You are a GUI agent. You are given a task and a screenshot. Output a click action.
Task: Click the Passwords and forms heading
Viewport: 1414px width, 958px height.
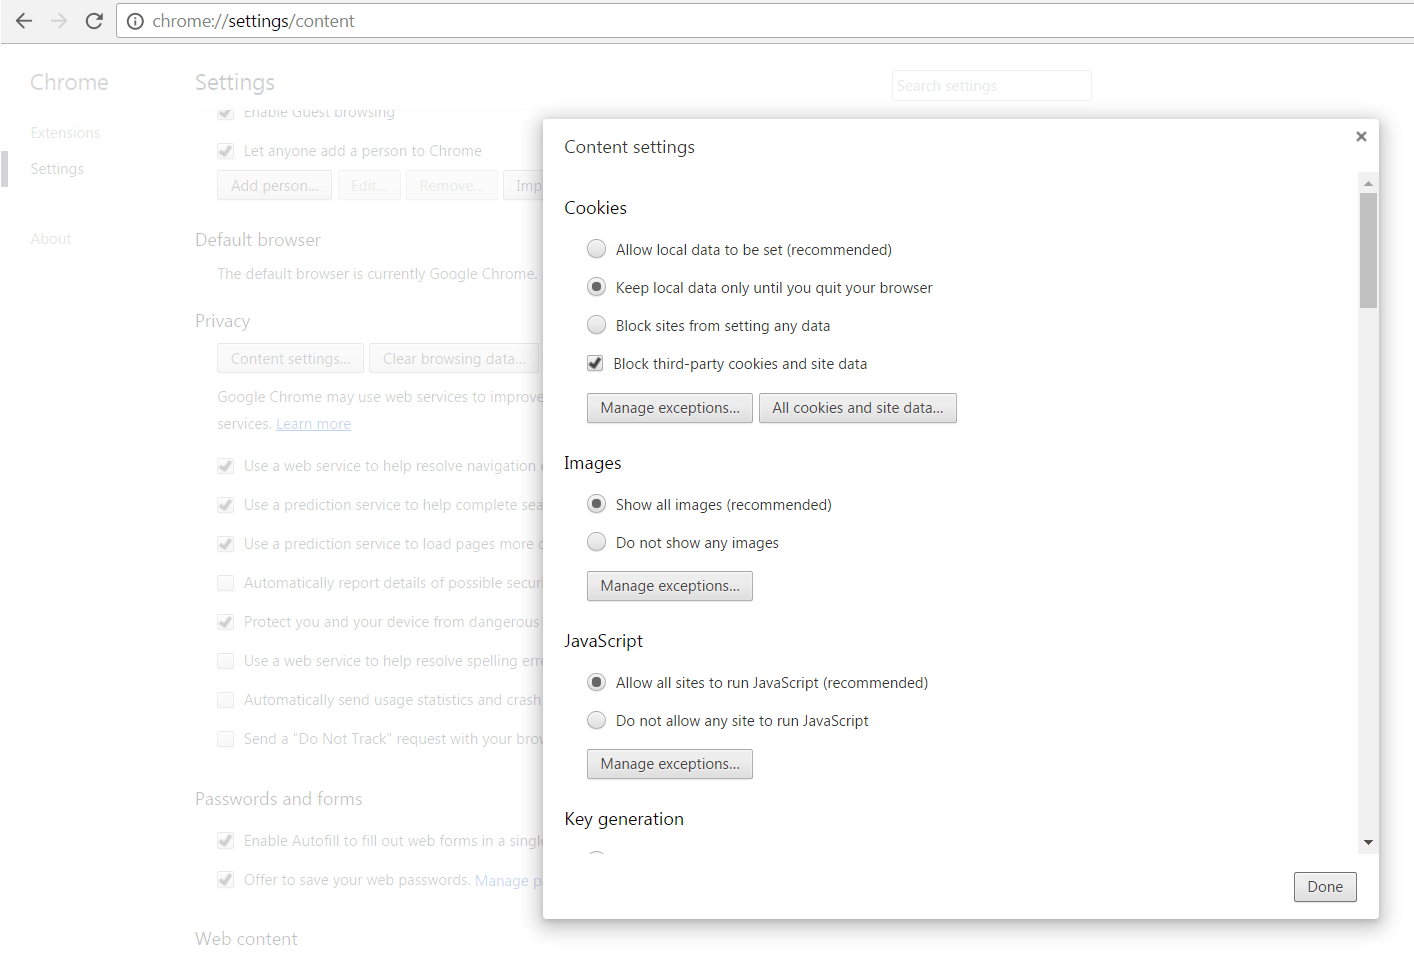[279, 799]
